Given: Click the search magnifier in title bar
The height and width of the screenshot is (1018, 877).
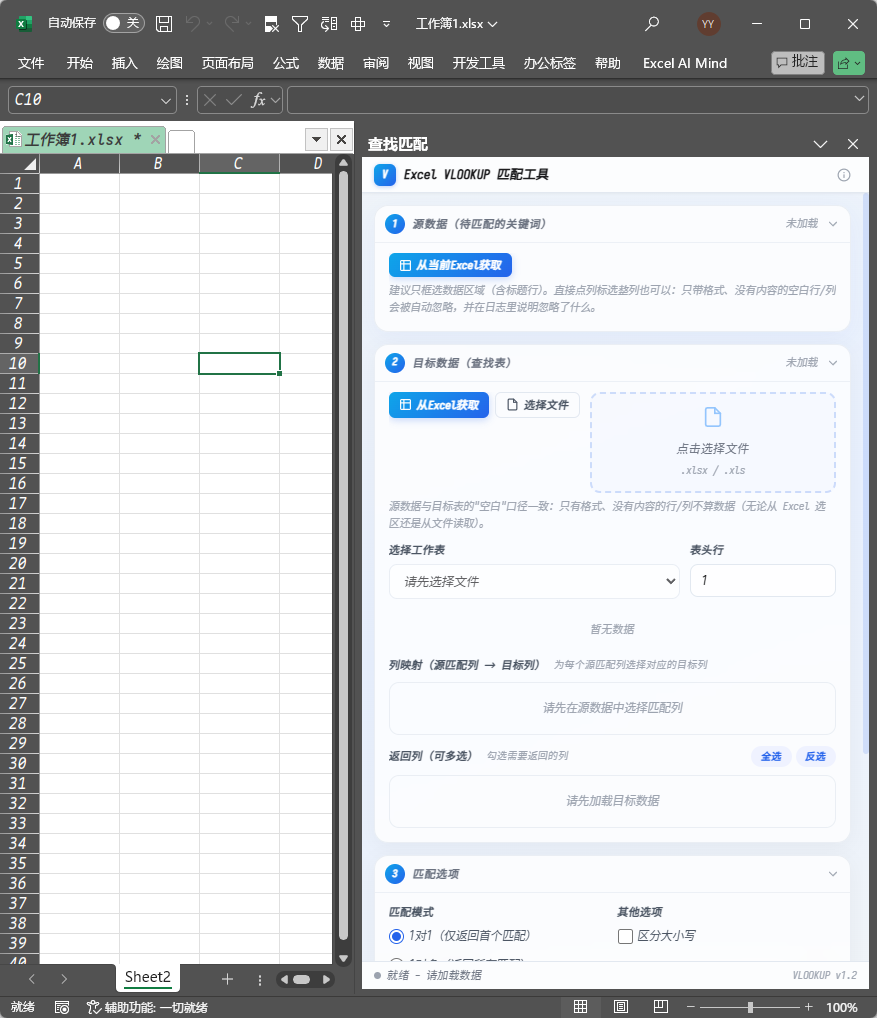Looking at the screenshot, I should click(652, 24).
